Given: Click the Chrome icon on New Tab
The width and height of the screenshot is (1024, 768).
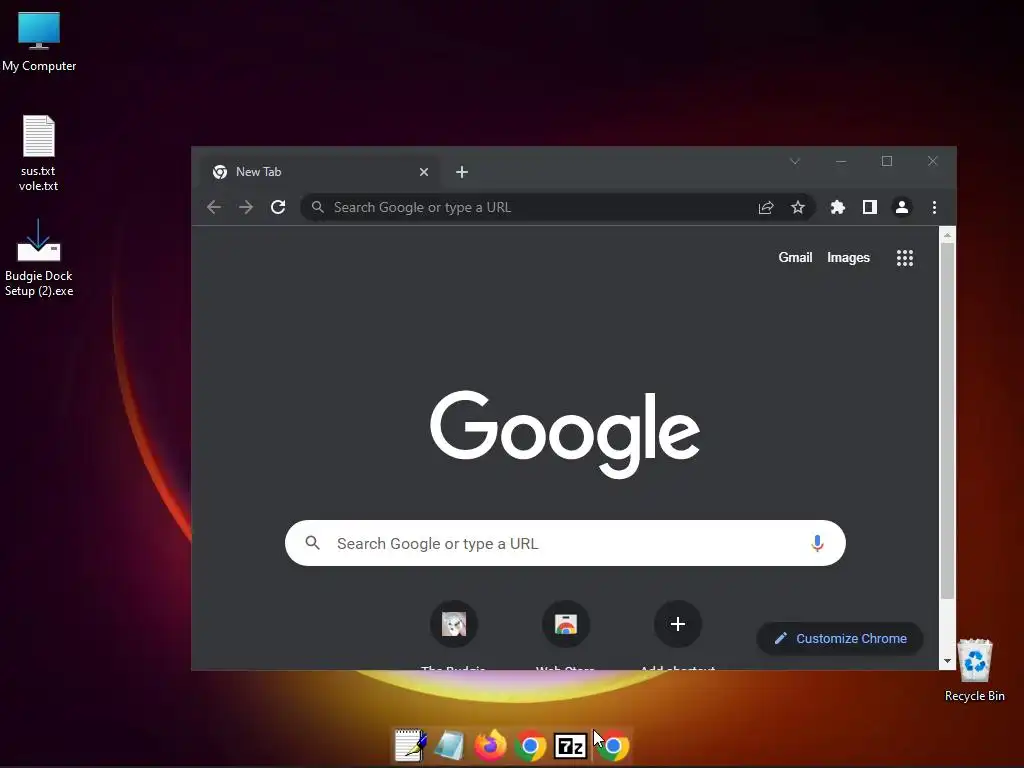Looking at the screenshot, I should (220, 172).
